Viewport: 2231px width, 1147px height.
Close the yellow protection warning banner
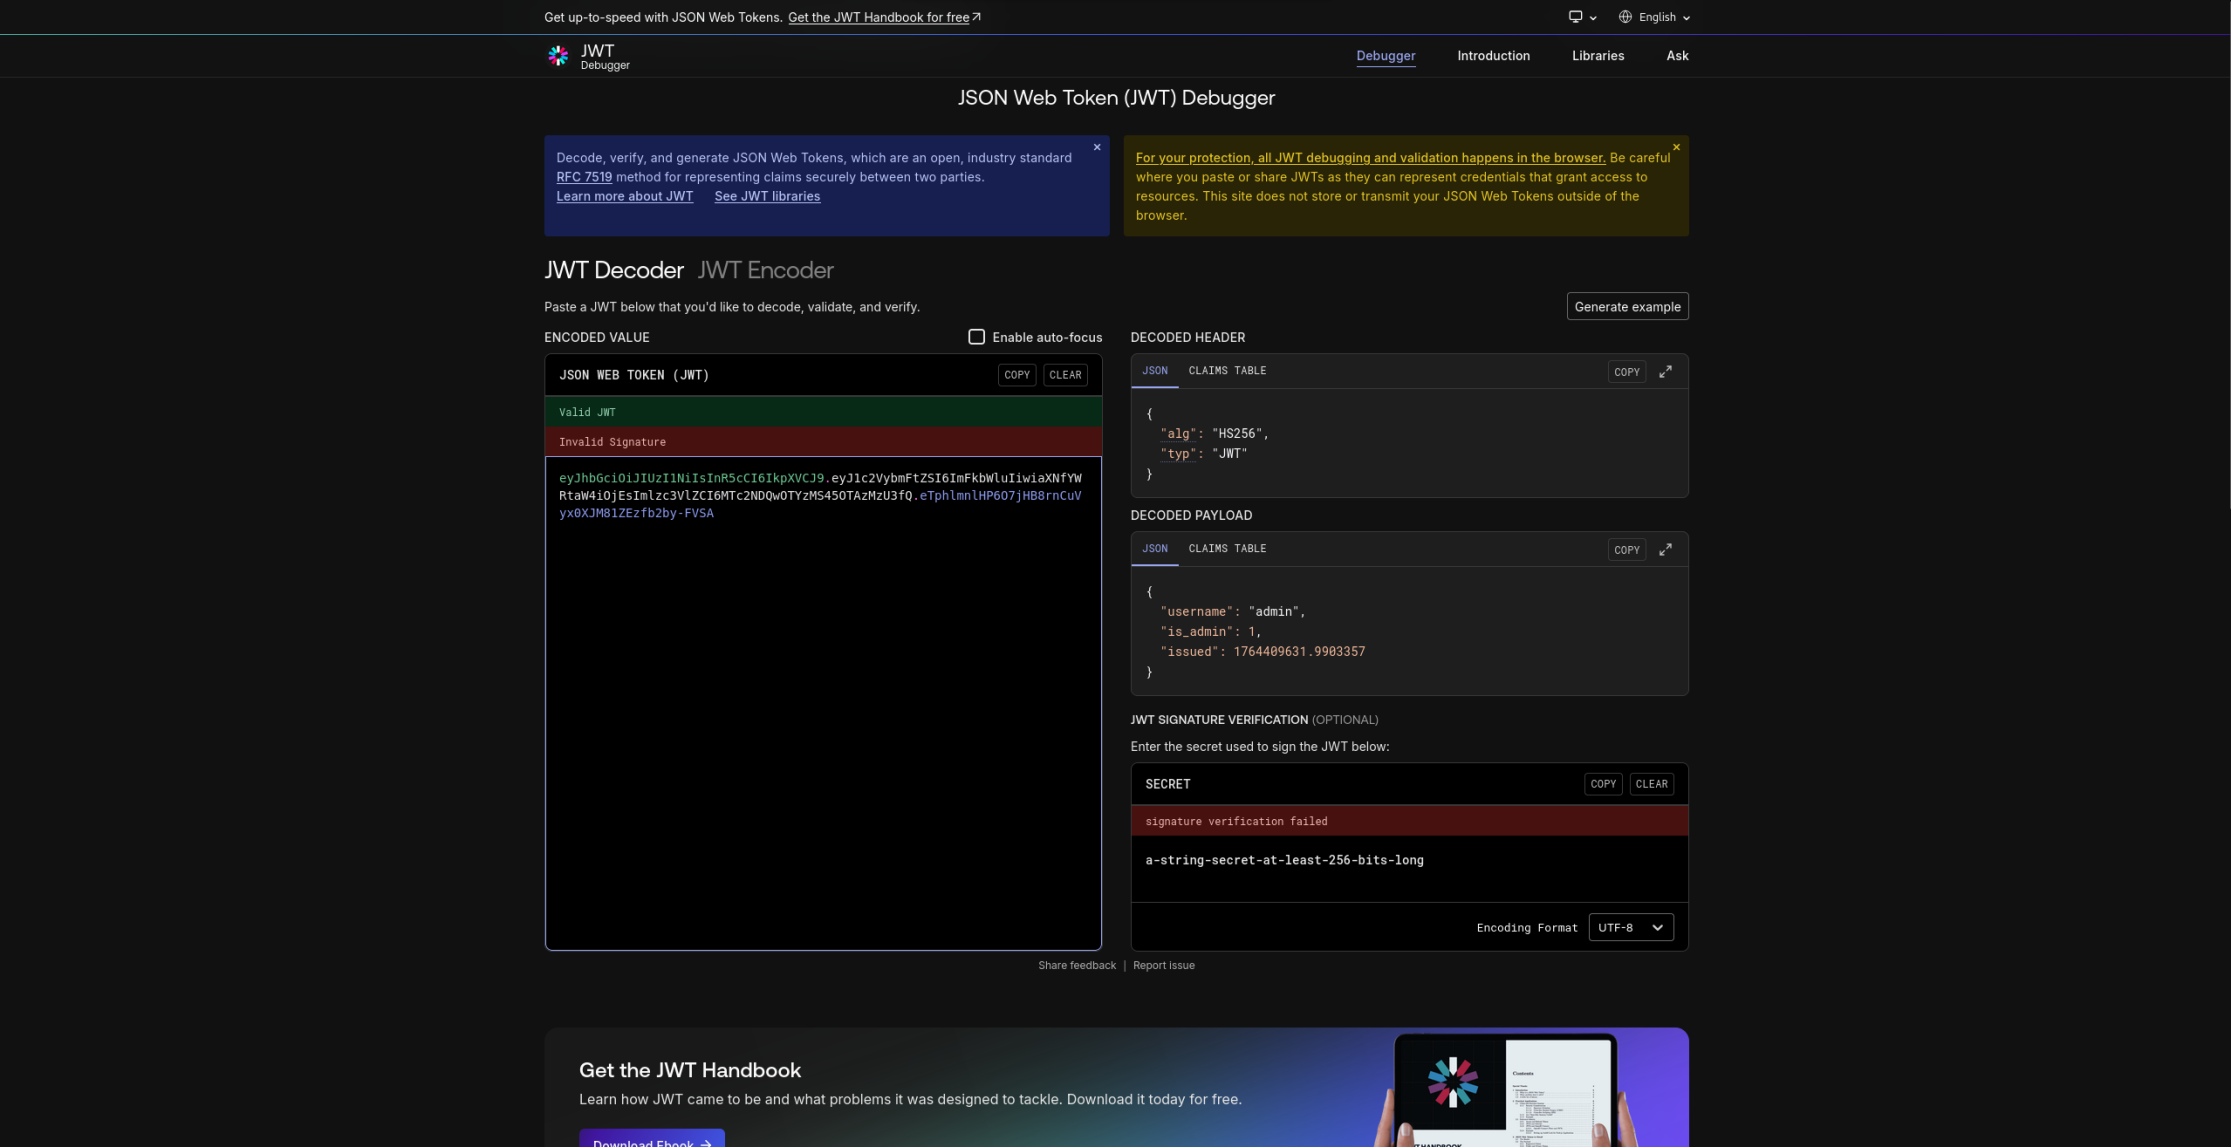tap(1676, 147)
